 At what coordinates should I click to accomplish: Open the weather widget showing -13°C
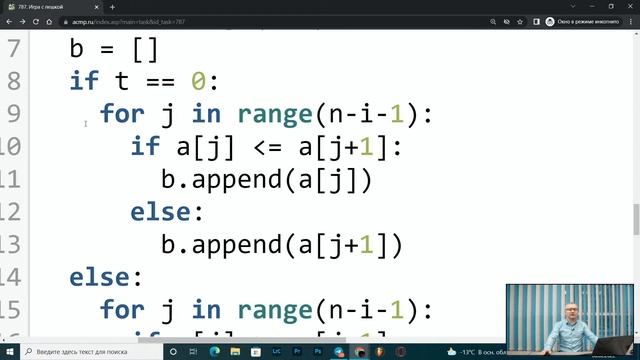point(477,351)
